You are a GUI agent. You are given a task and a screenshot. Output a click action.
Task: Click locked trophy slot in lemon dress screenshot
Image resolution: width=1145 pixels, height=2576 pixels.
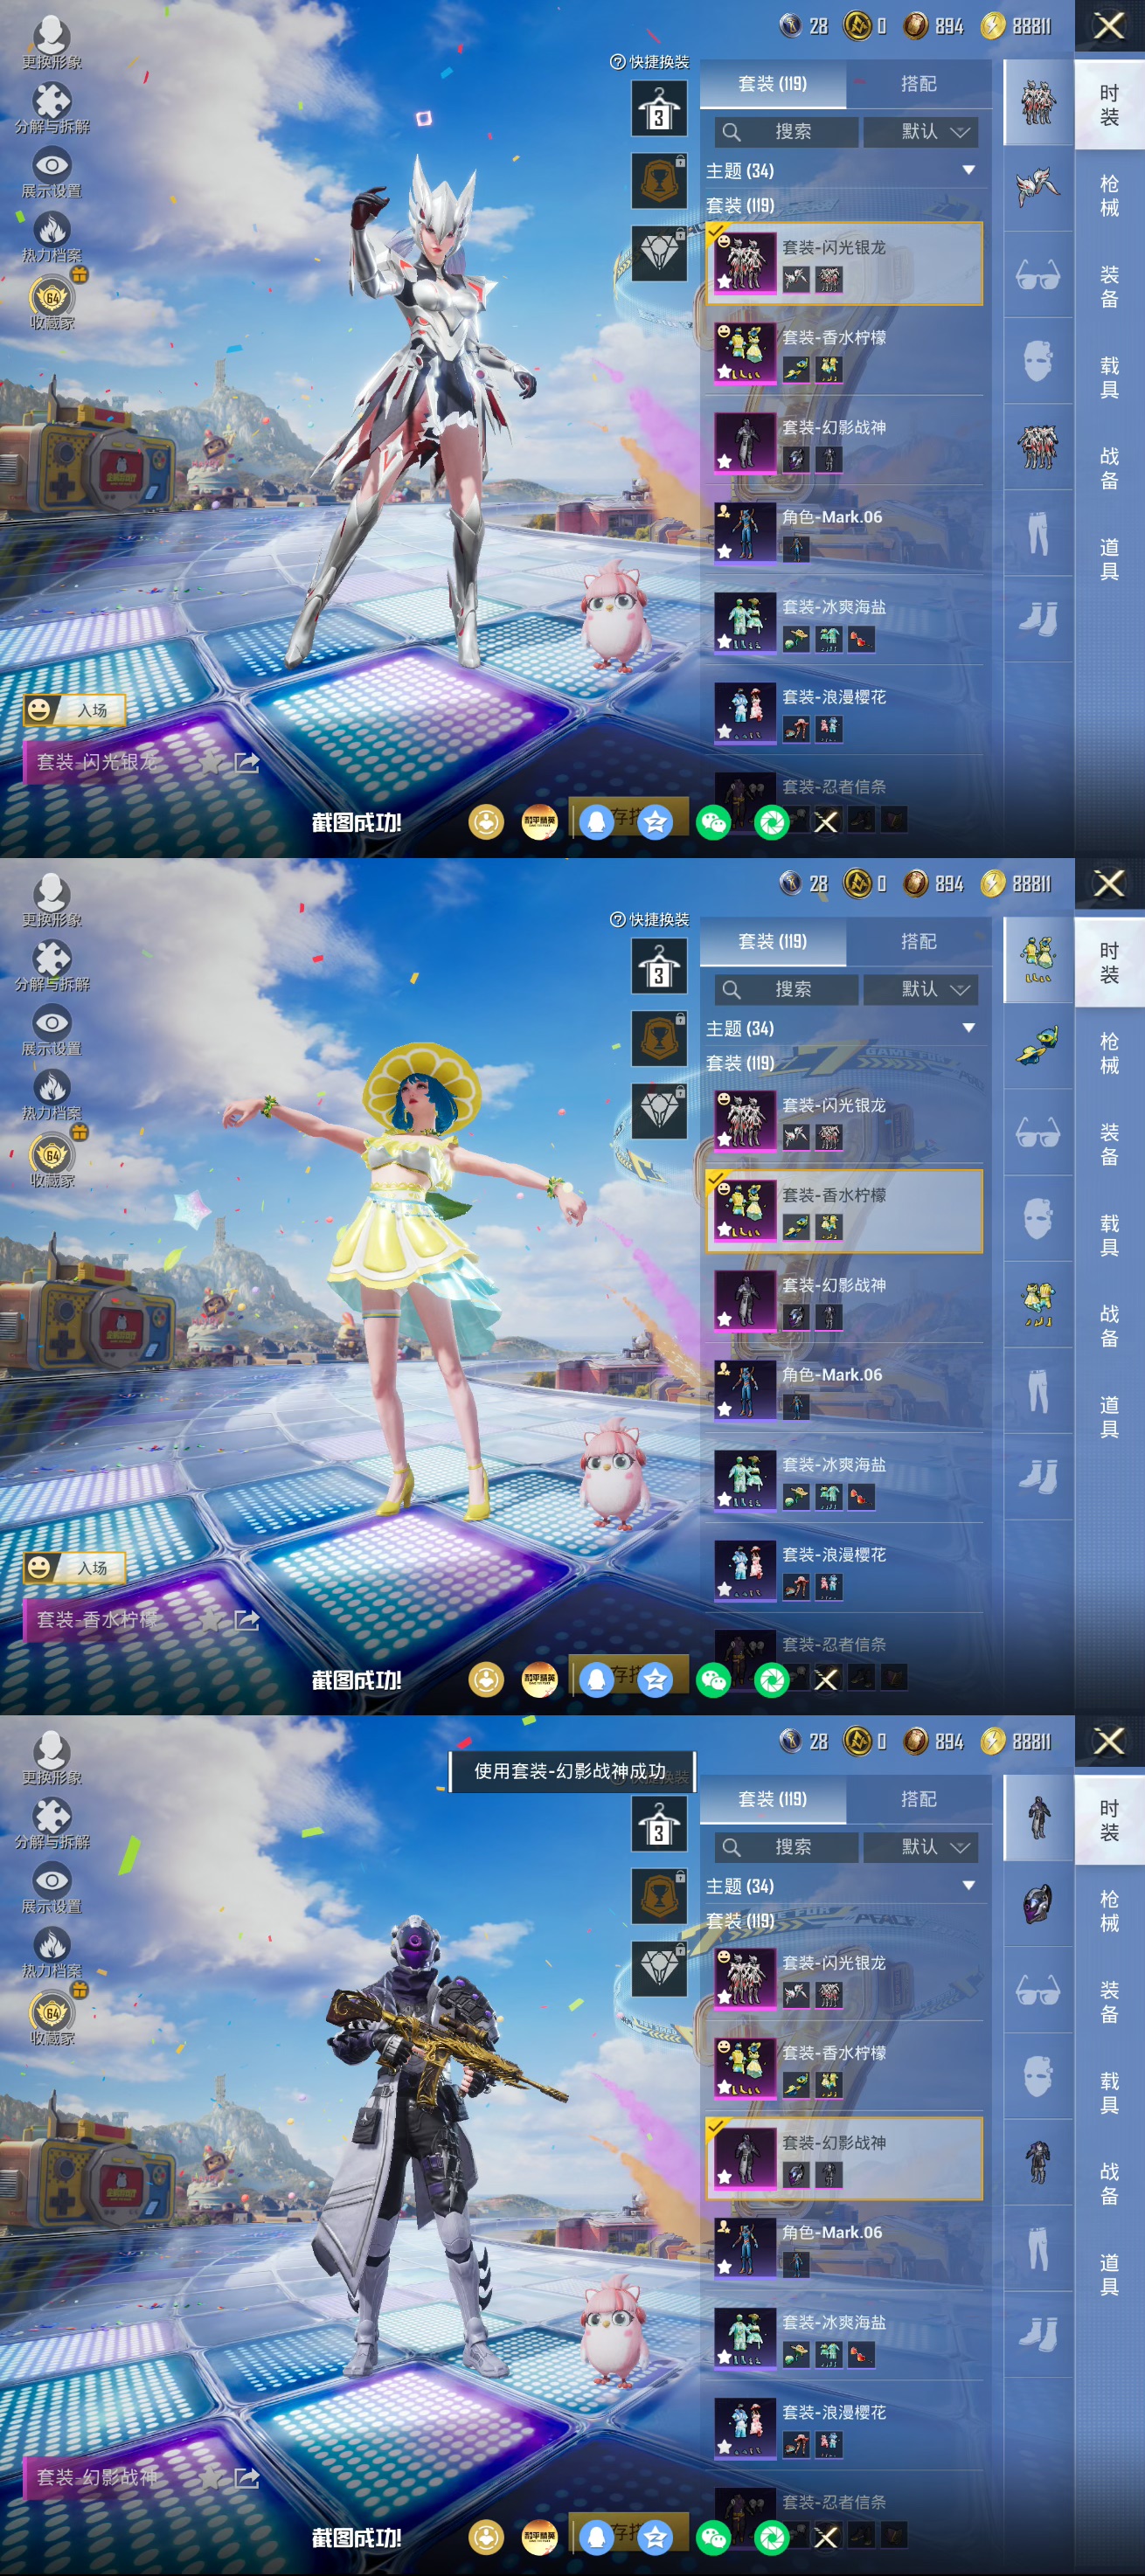(x=659, y=1038)
